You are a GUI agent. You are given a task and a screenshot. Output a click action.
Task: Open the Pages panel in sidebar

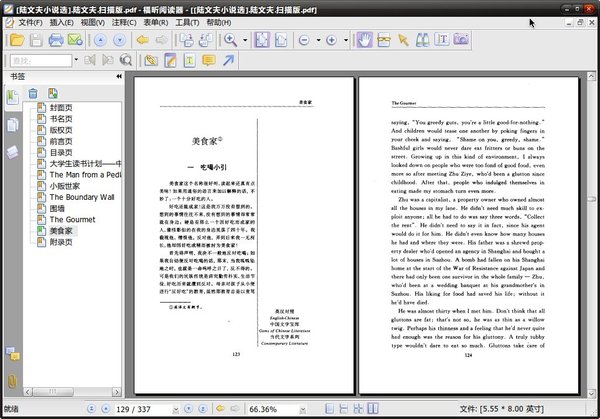(12, 125)
